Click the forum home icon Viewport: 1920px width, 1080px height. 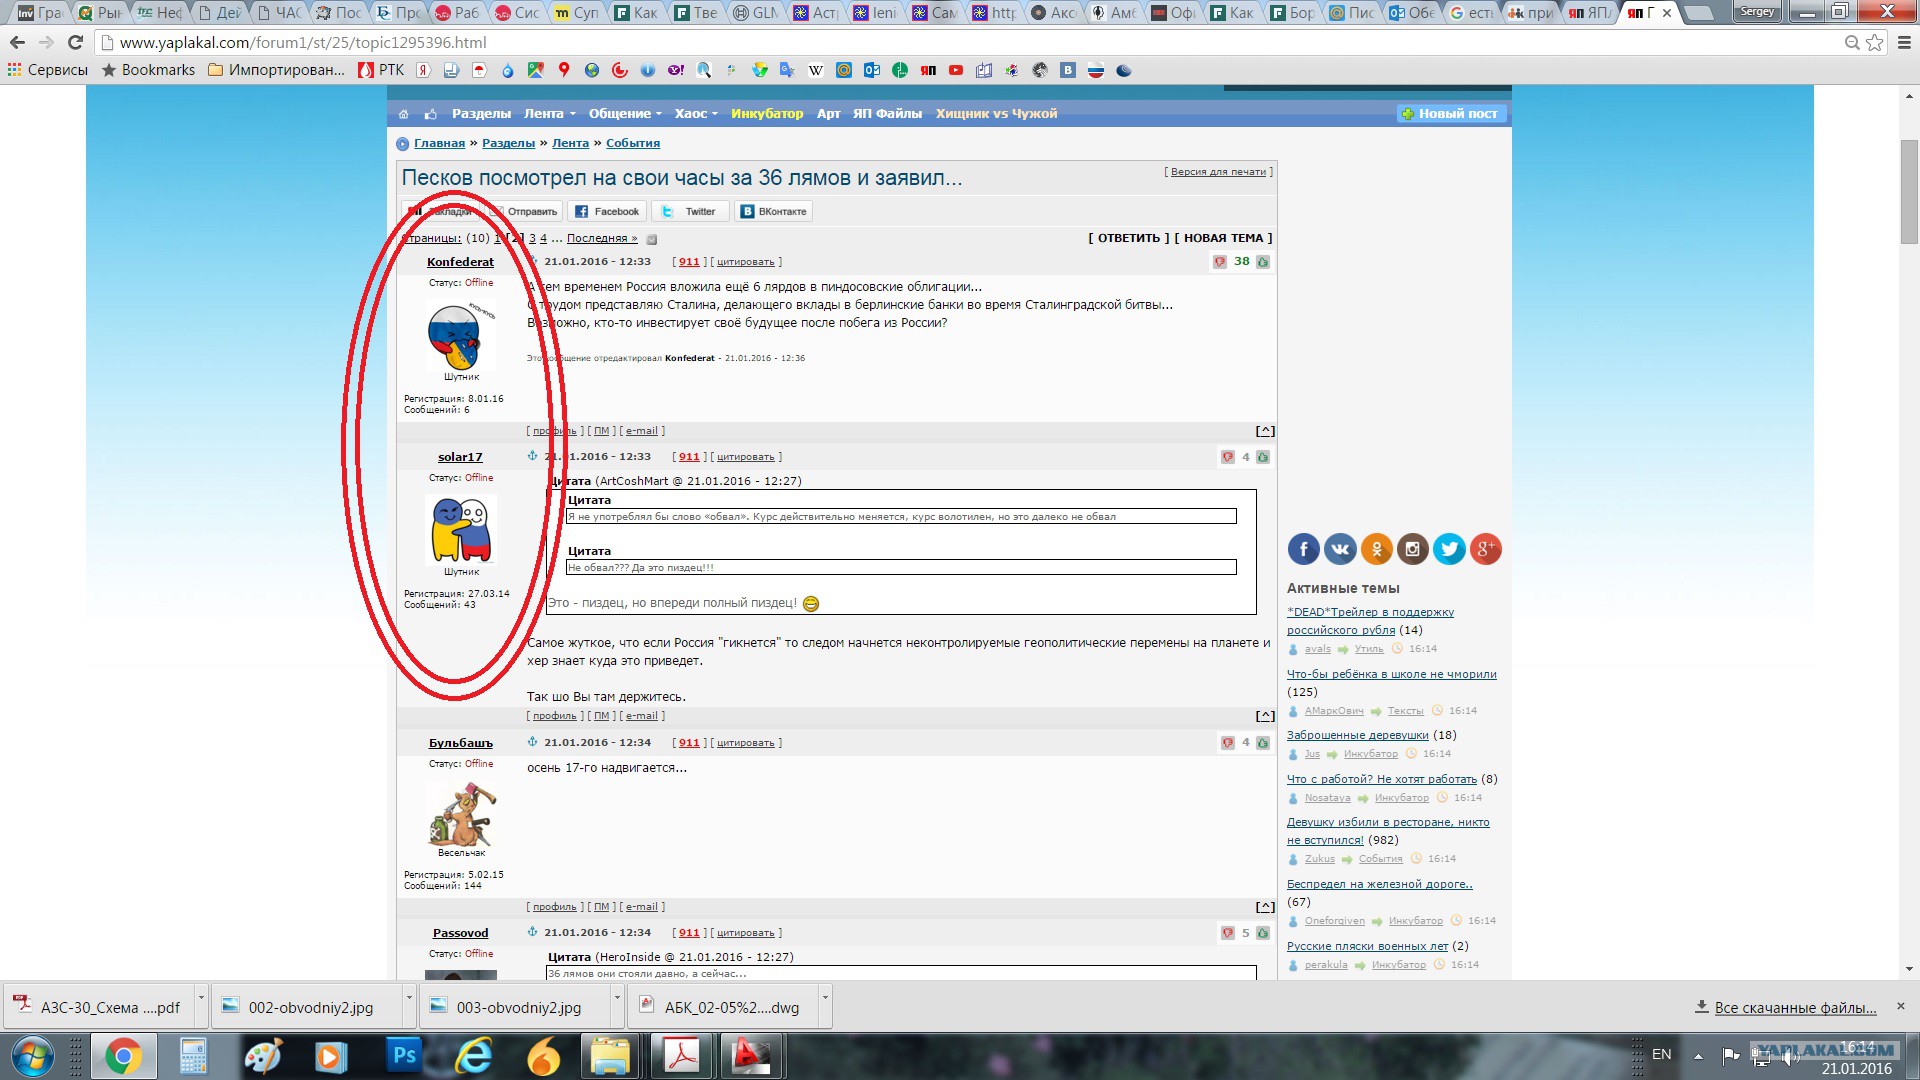(x=403, y=114)
